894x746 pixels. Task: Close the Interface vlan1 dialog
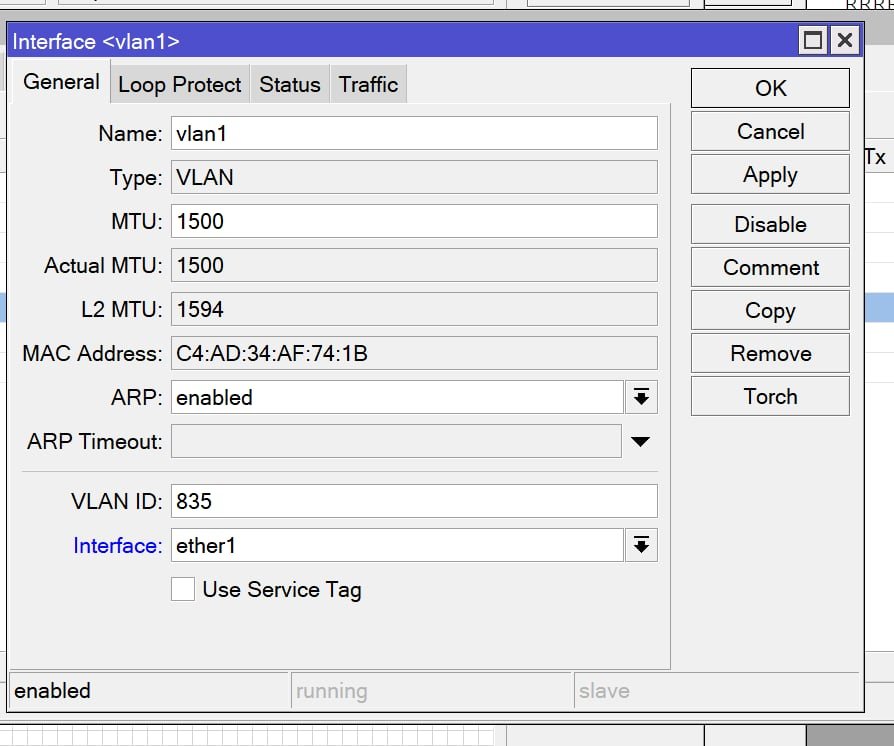click(x=845, y=41)
